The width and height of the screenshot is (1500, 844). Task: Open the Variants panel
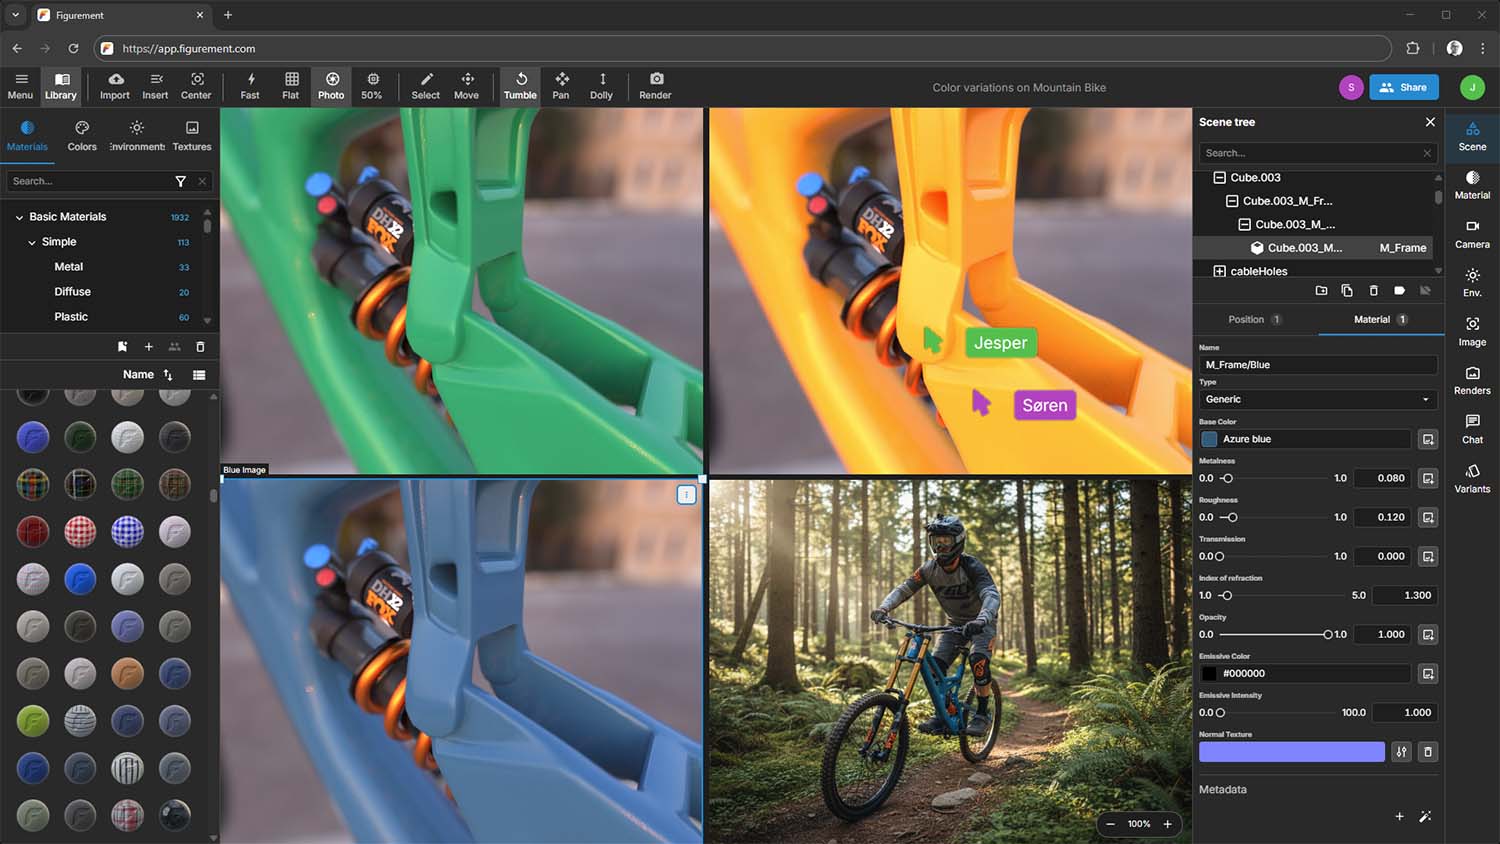click(1472, 478)
